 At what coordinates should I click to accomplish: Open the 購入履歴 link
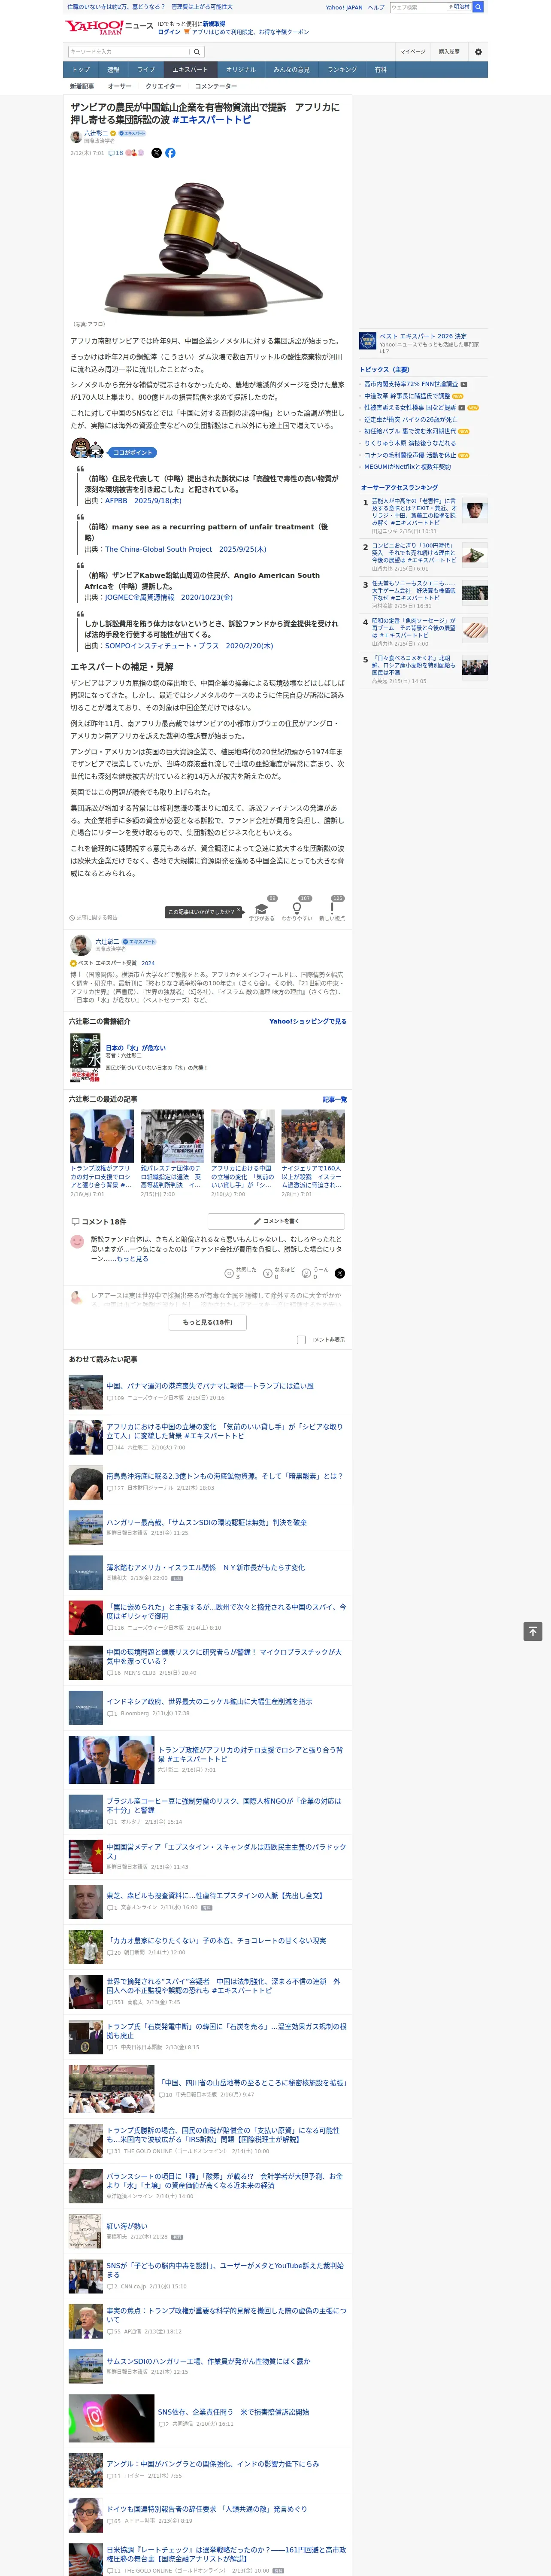click(449, 52)
